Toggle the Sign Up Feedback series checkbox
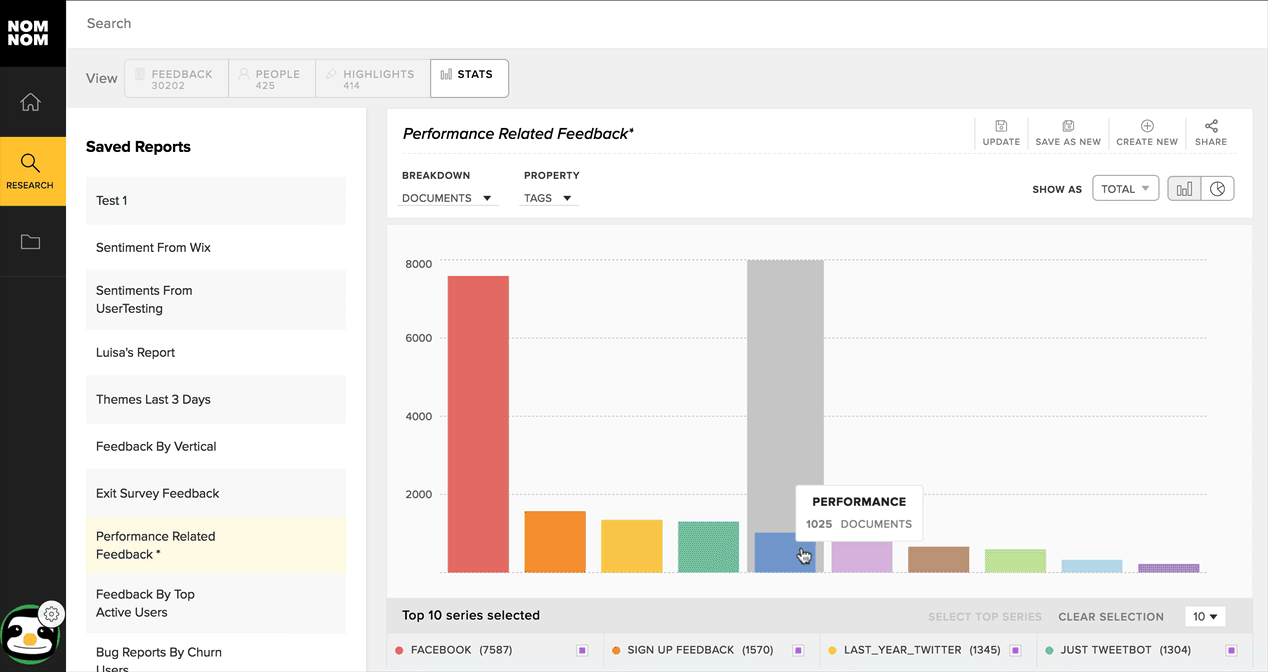 click(798, 650)
